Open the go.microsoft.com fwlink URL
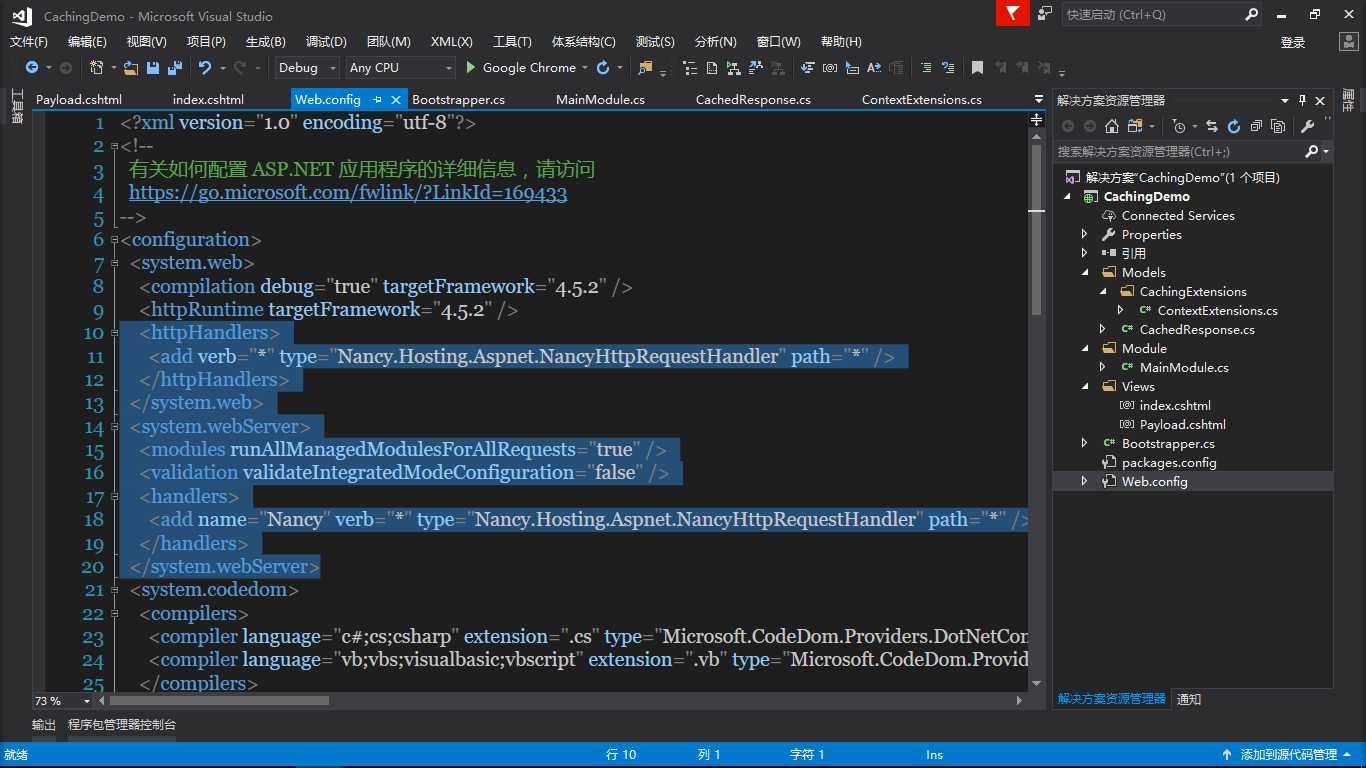The image size is (1366, 768). coord(348,193)
